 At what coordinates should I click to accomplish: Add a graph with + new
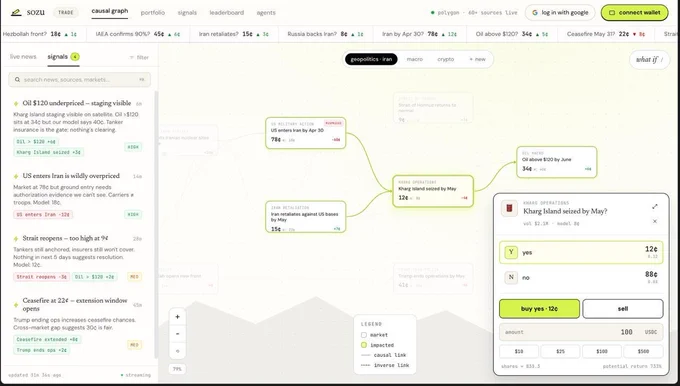pos(477,59)
